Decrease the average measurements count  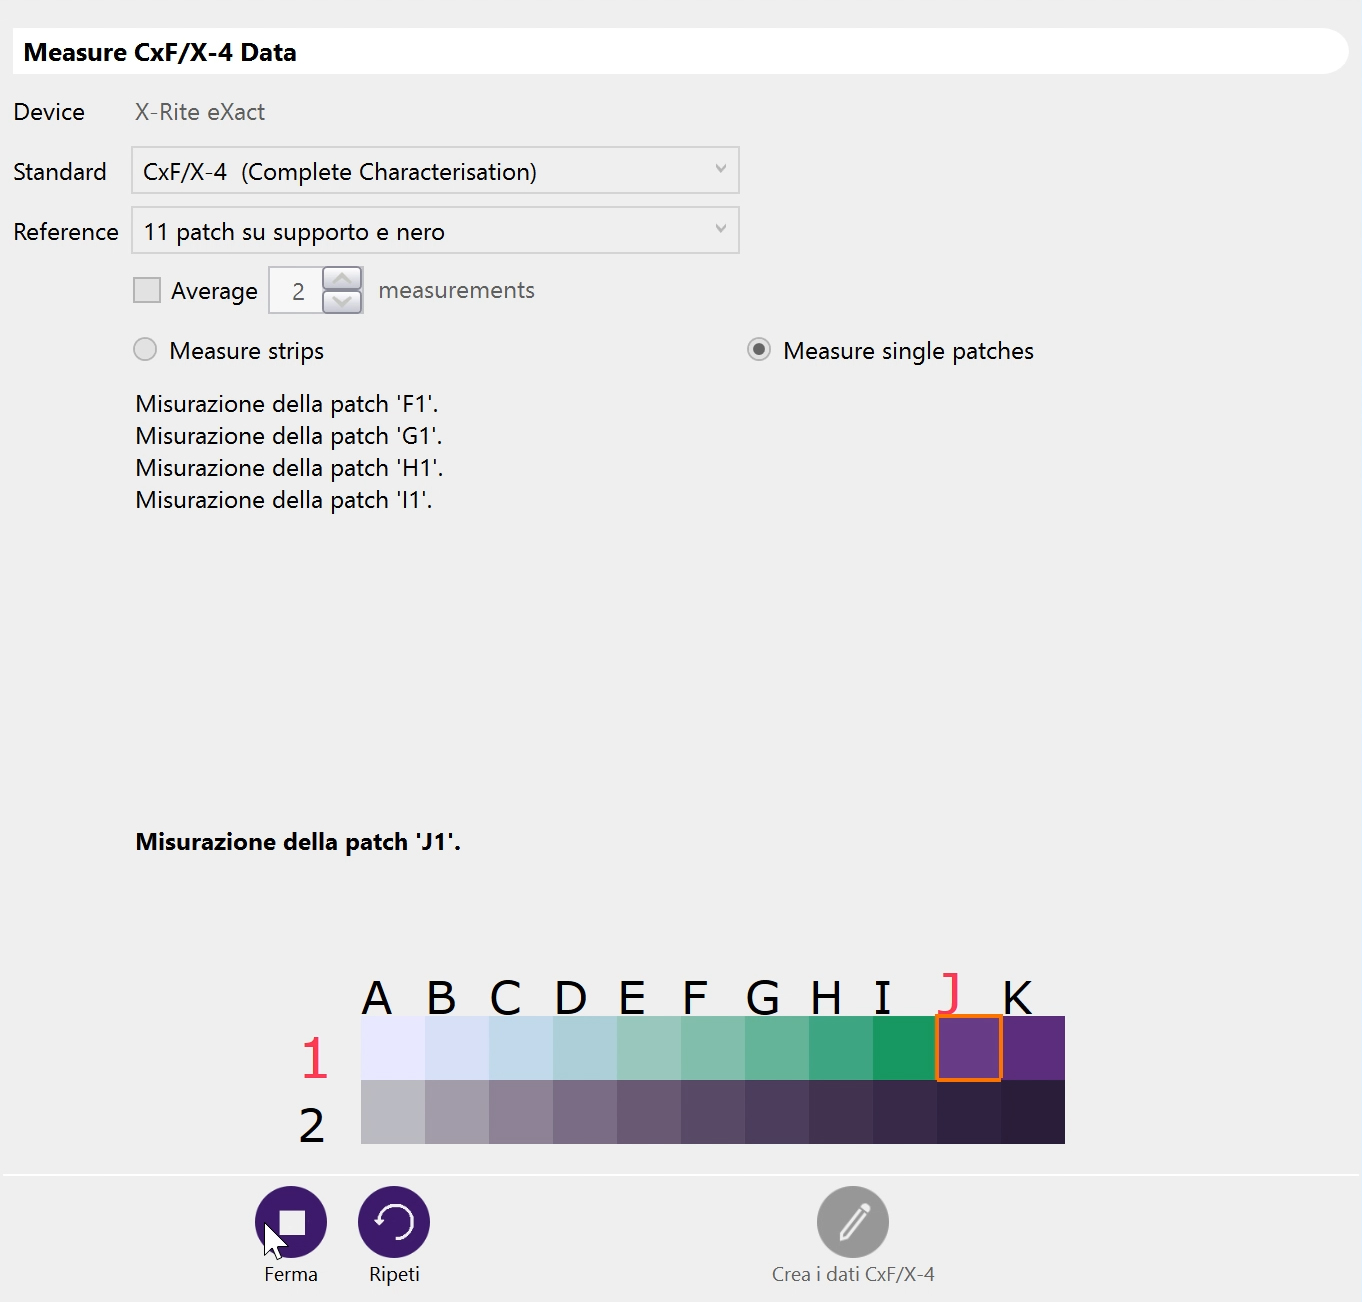[x=342, y=301]
